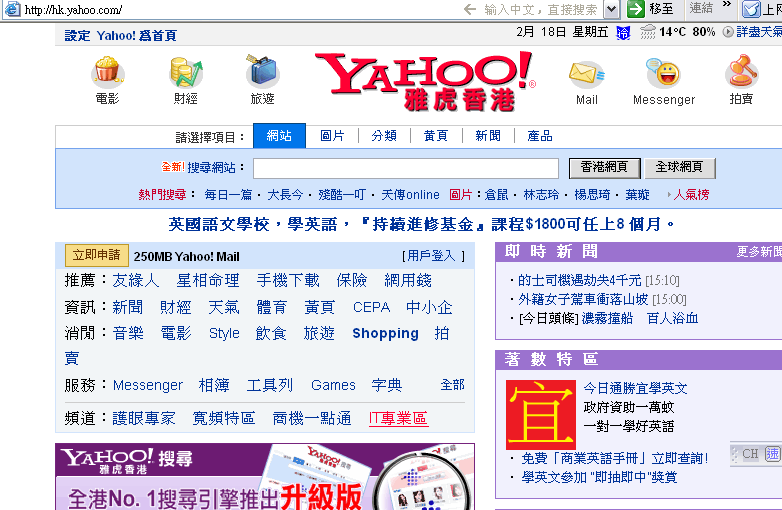The image size is (782, 510).
Task: Click the page icon in the address bar
Action: [12, 9]
